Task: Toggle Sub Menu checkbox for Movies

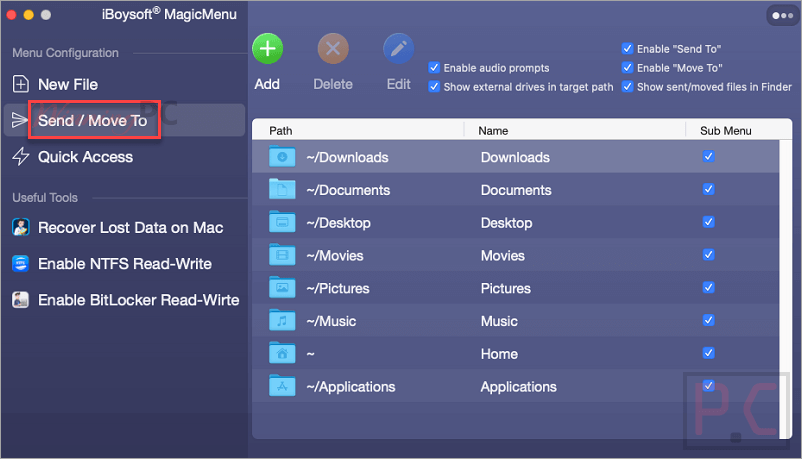Action: pyautogui.click(x=708, y=254)
